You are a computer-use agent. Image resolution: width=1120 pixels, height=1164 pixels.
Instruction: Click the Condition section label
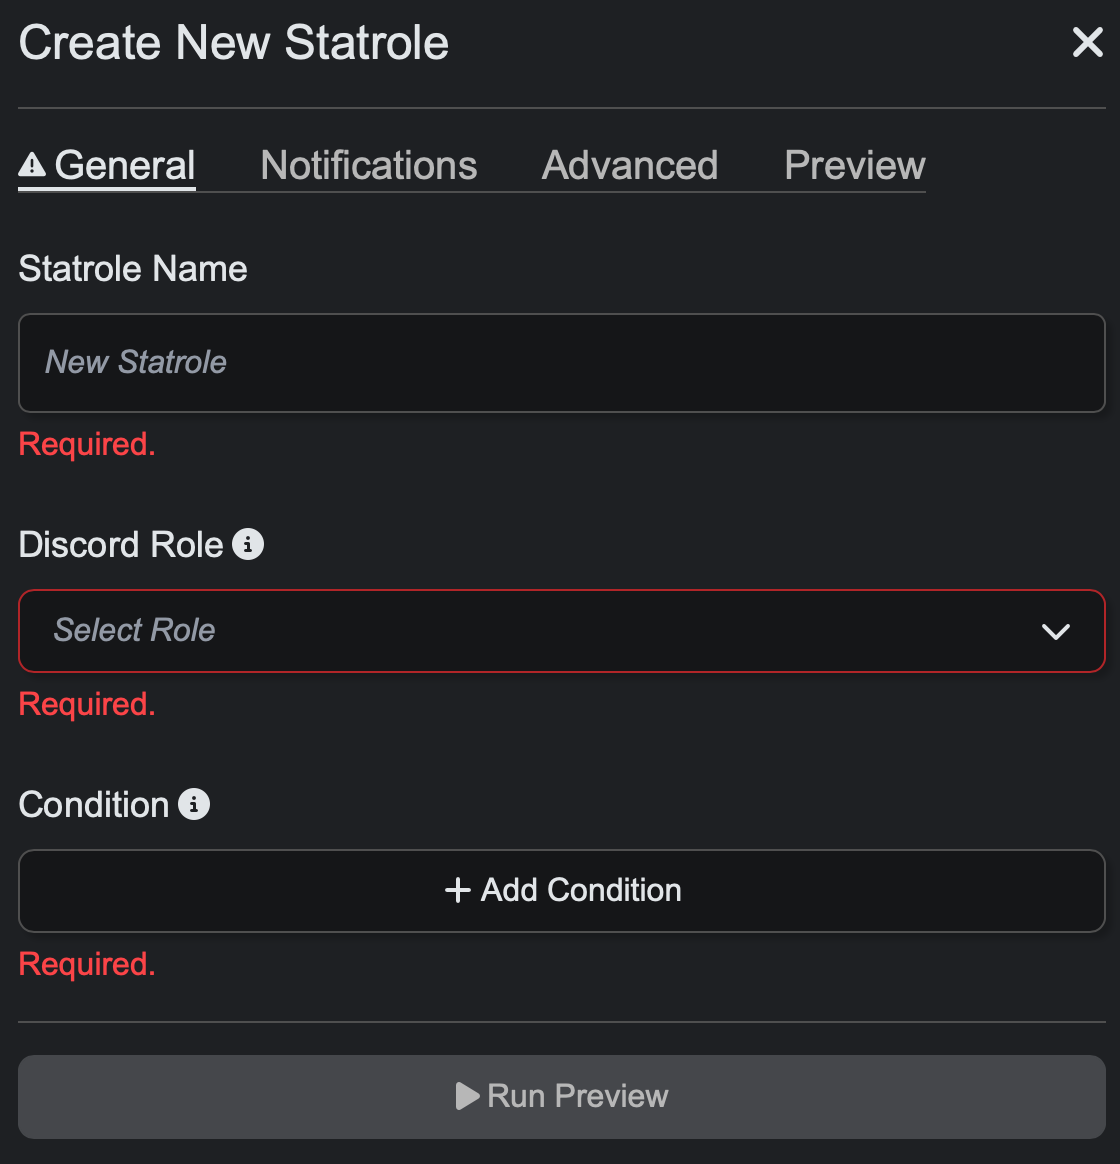tap(94, 805)
